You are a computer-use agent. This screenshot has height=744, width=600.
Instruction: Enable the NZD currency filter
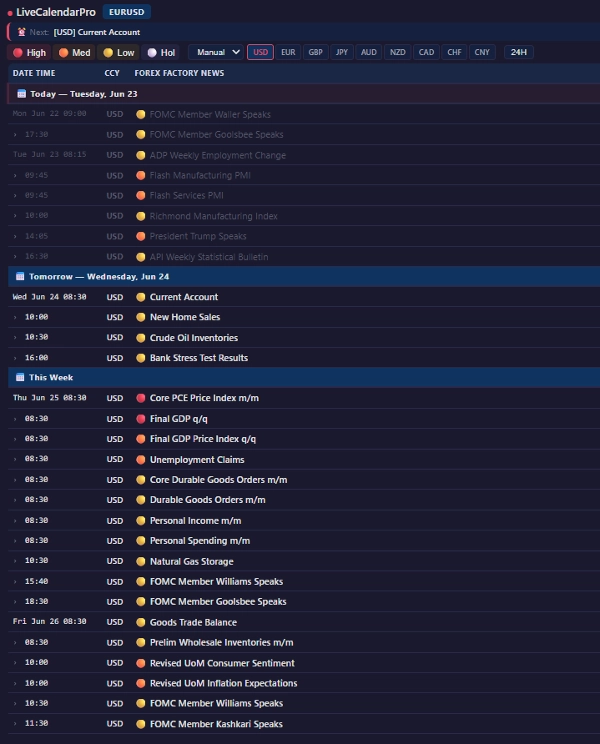[x=397, y=52]
